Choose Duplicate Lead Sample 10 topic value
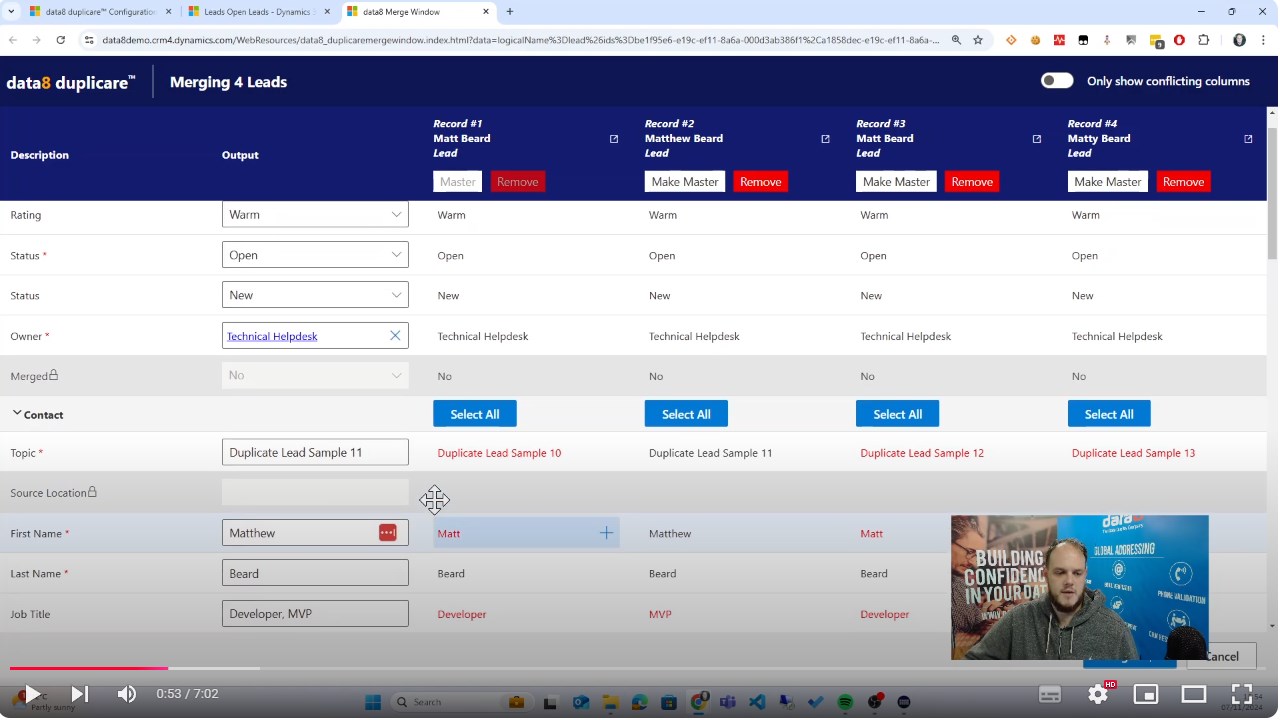This screenshot has height=720, width=1280. [499, 453]
